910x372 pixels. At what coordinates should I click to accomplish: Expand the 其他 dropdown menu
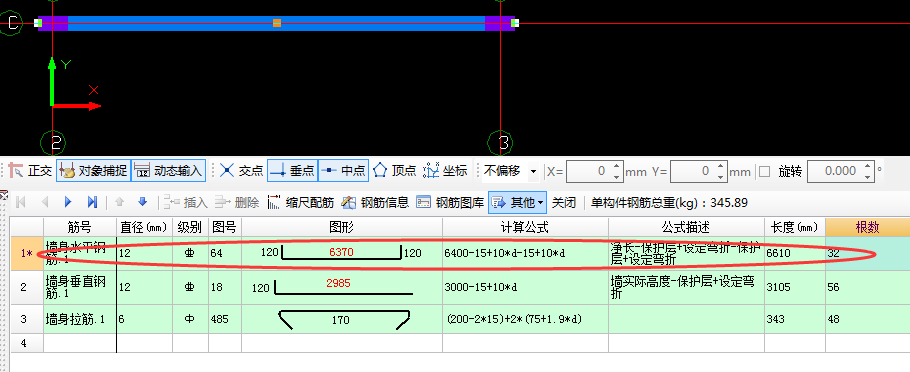(x=518, y=202)
